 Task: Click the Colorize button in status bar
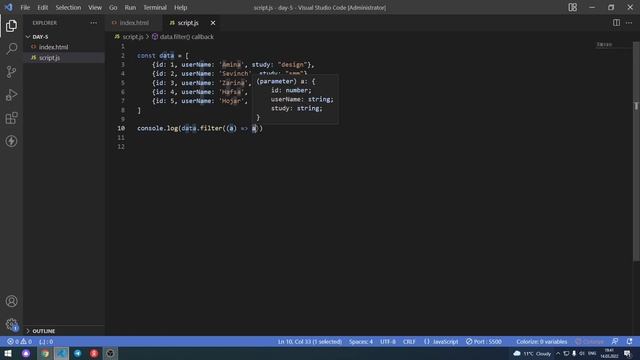point(589,342)
